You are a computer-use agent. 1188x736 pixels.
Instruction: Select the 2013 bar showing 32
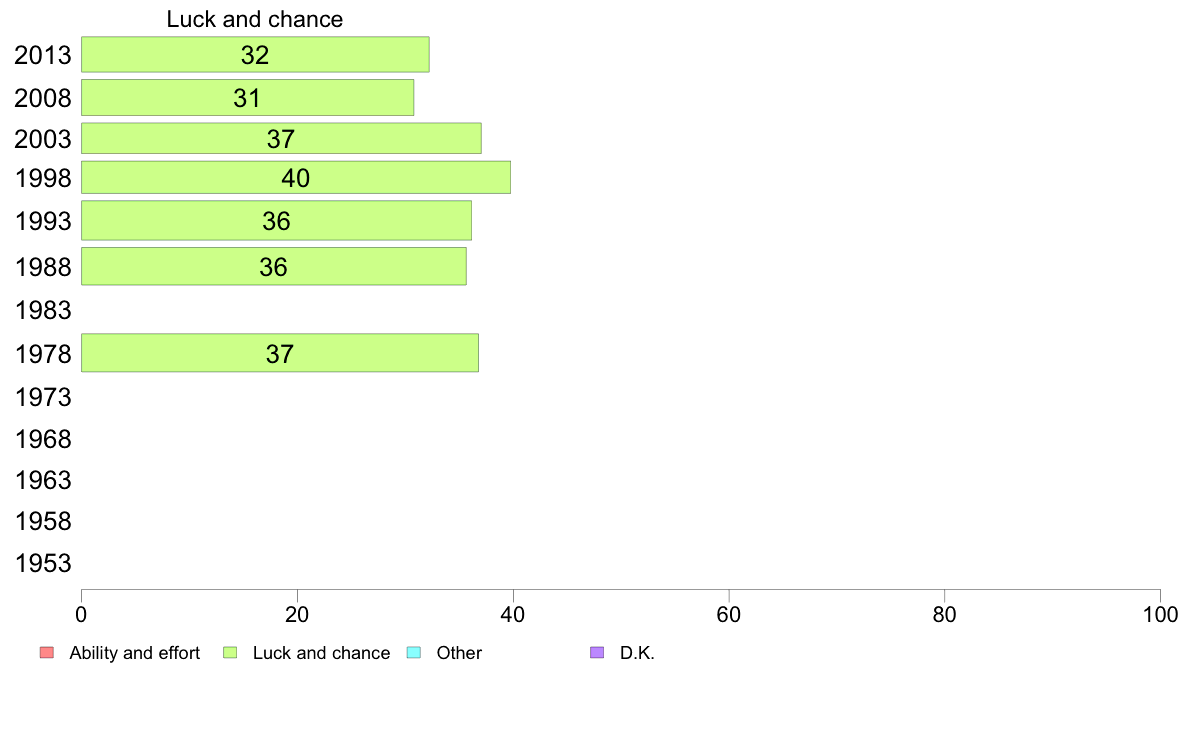click(255, 55)
